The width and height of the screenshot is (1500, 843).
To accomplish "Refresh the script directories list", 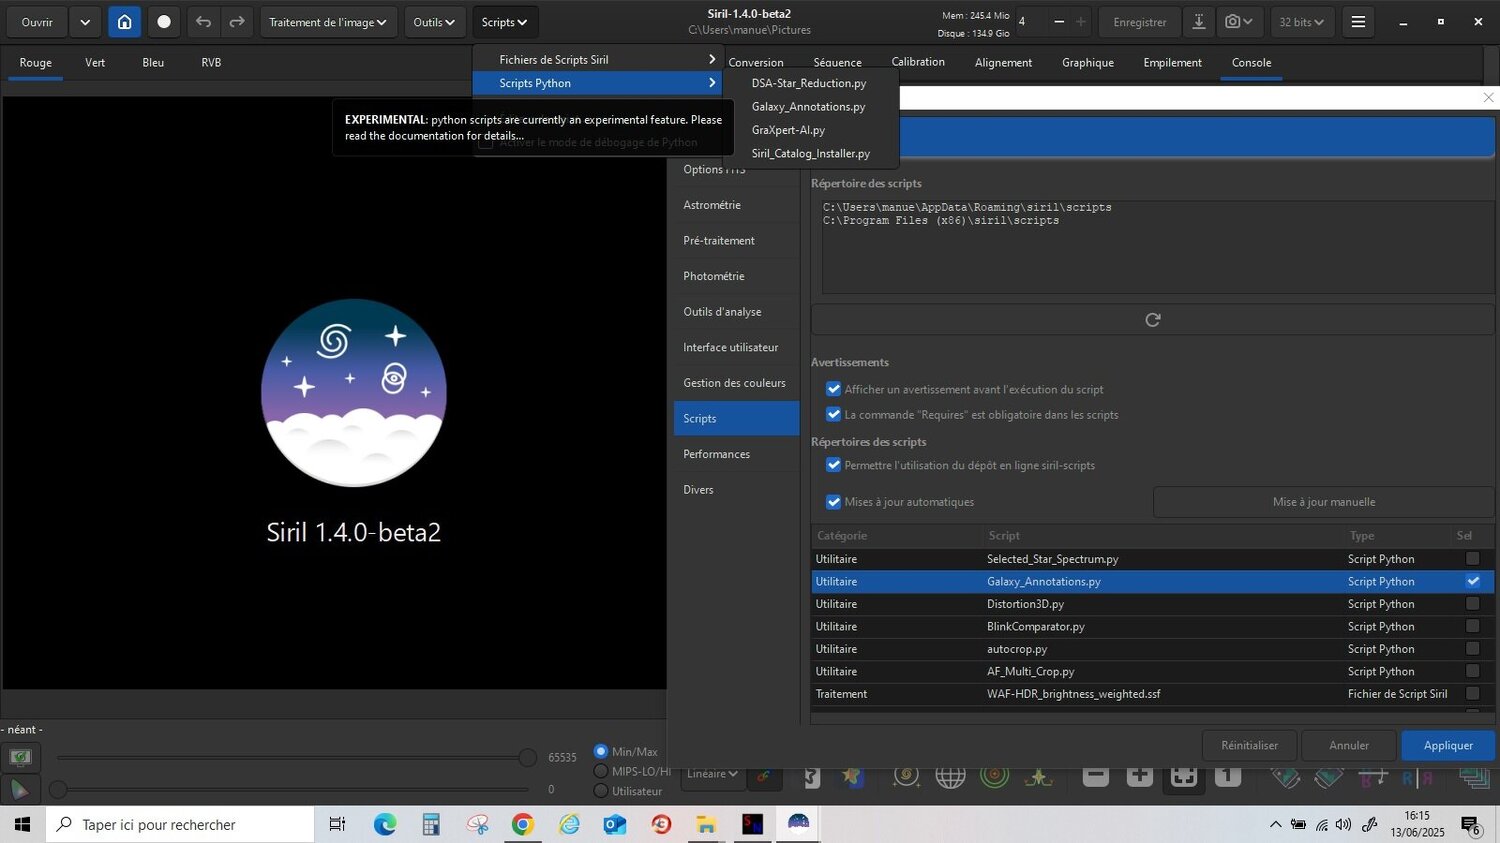I will (x=1153, y=320).
